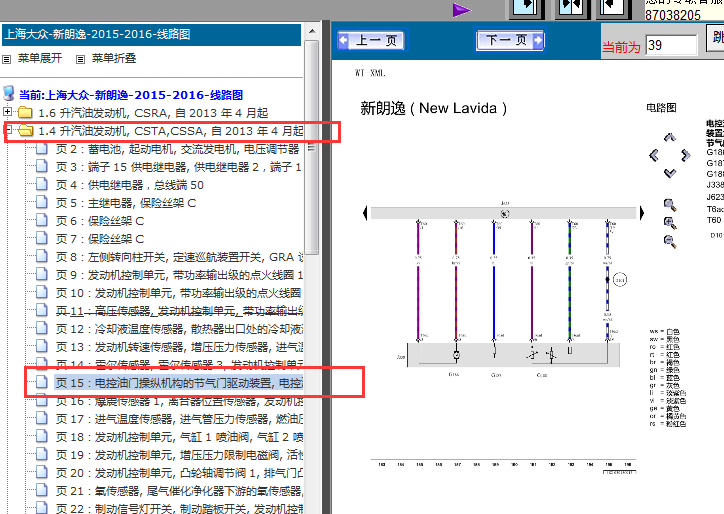This screenshot has width=724, height=514.
Task: Click the pane-layout button with right-pointing arrow
Action: pyautogui.click(x=527, y=8)
